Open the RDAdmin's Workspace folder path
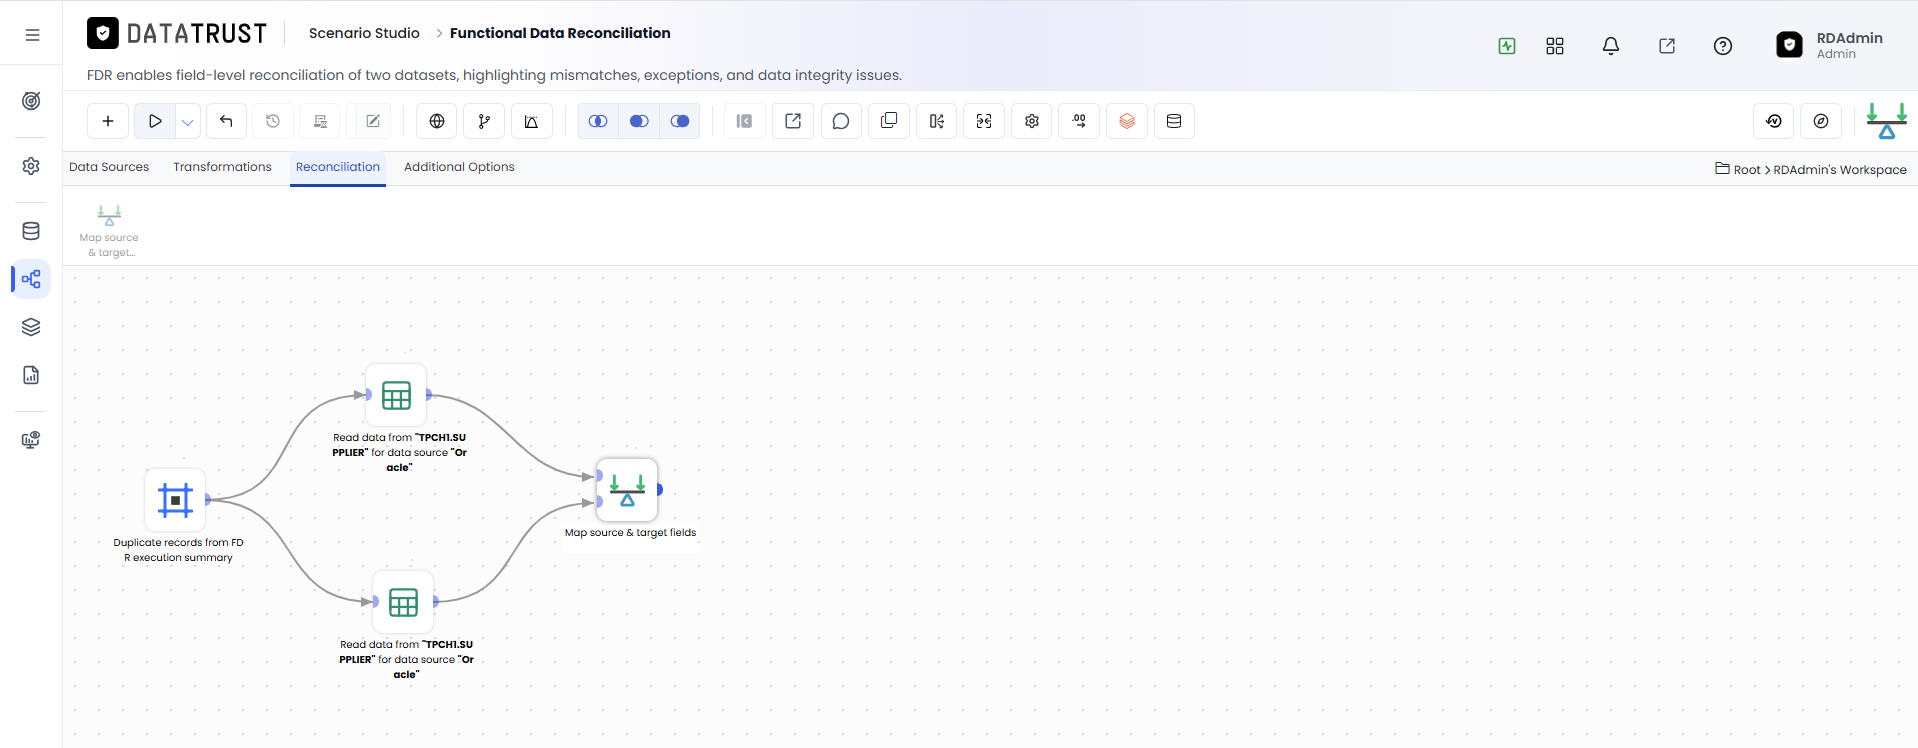 point(1840,170)
